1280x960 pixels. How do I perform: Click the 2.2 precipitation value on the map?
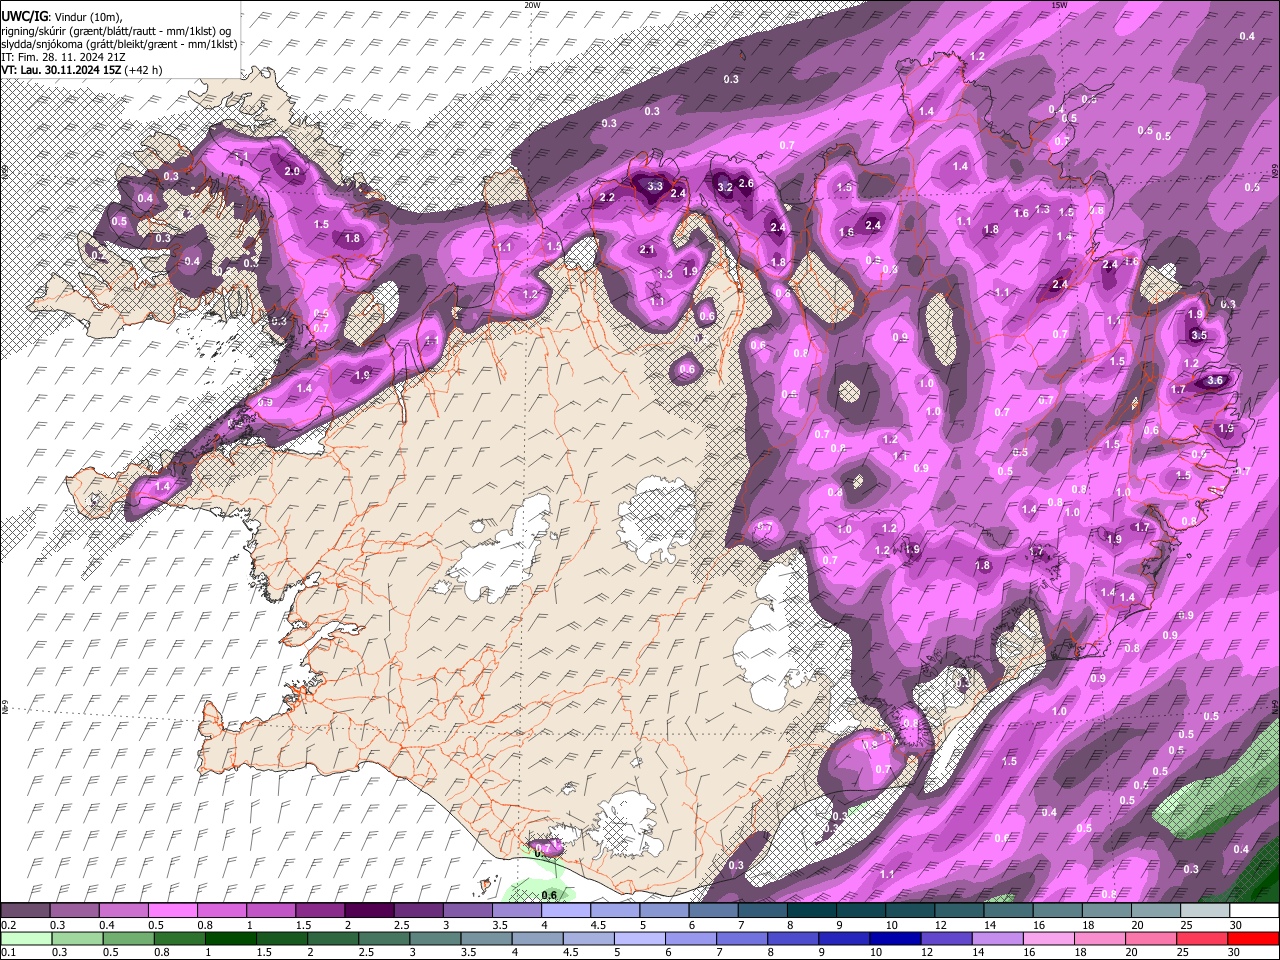click(607, 198)
